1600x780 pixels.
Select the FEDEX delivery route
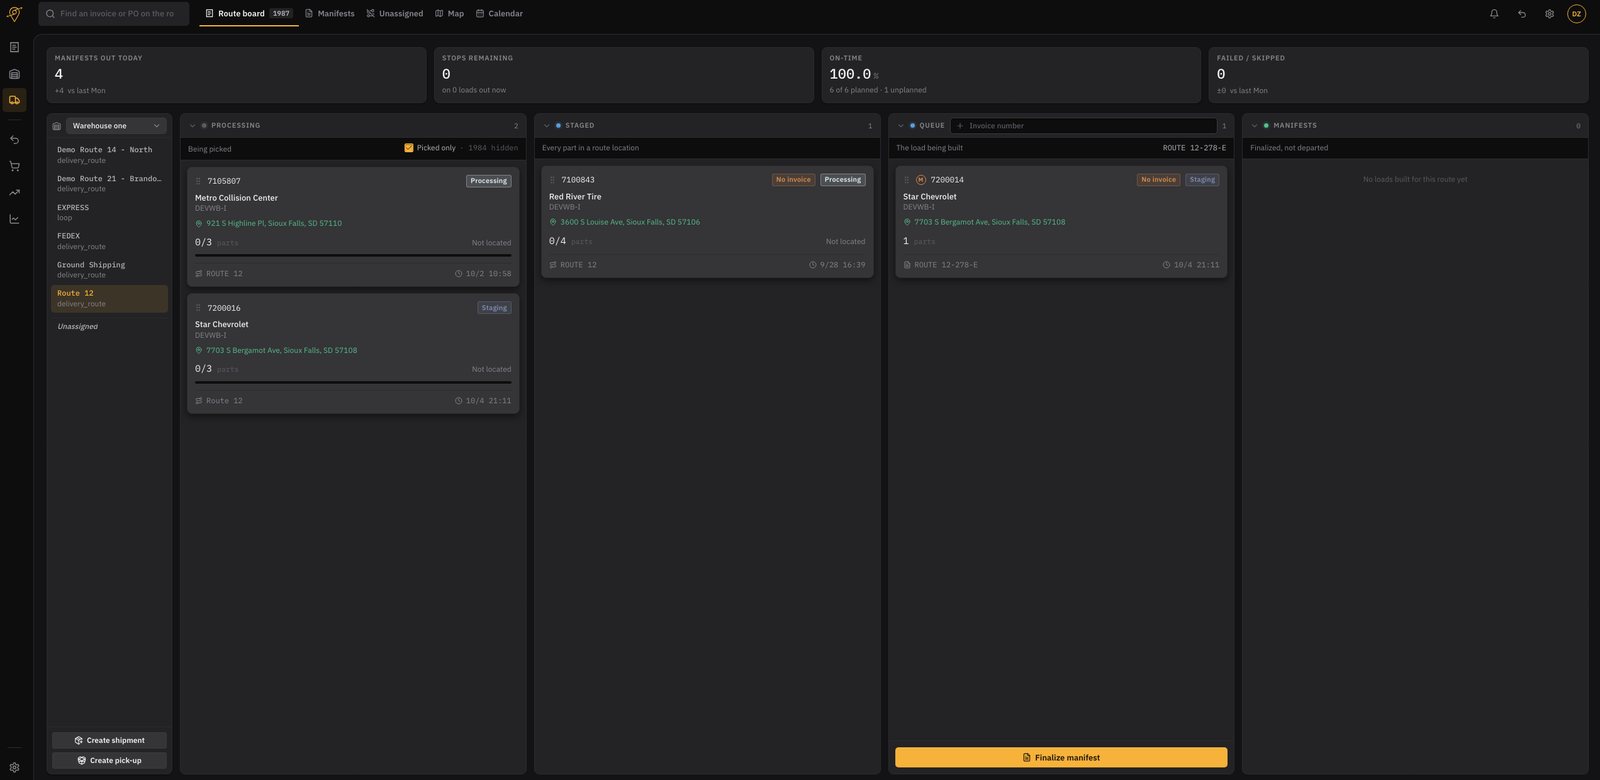pos(109,241)
